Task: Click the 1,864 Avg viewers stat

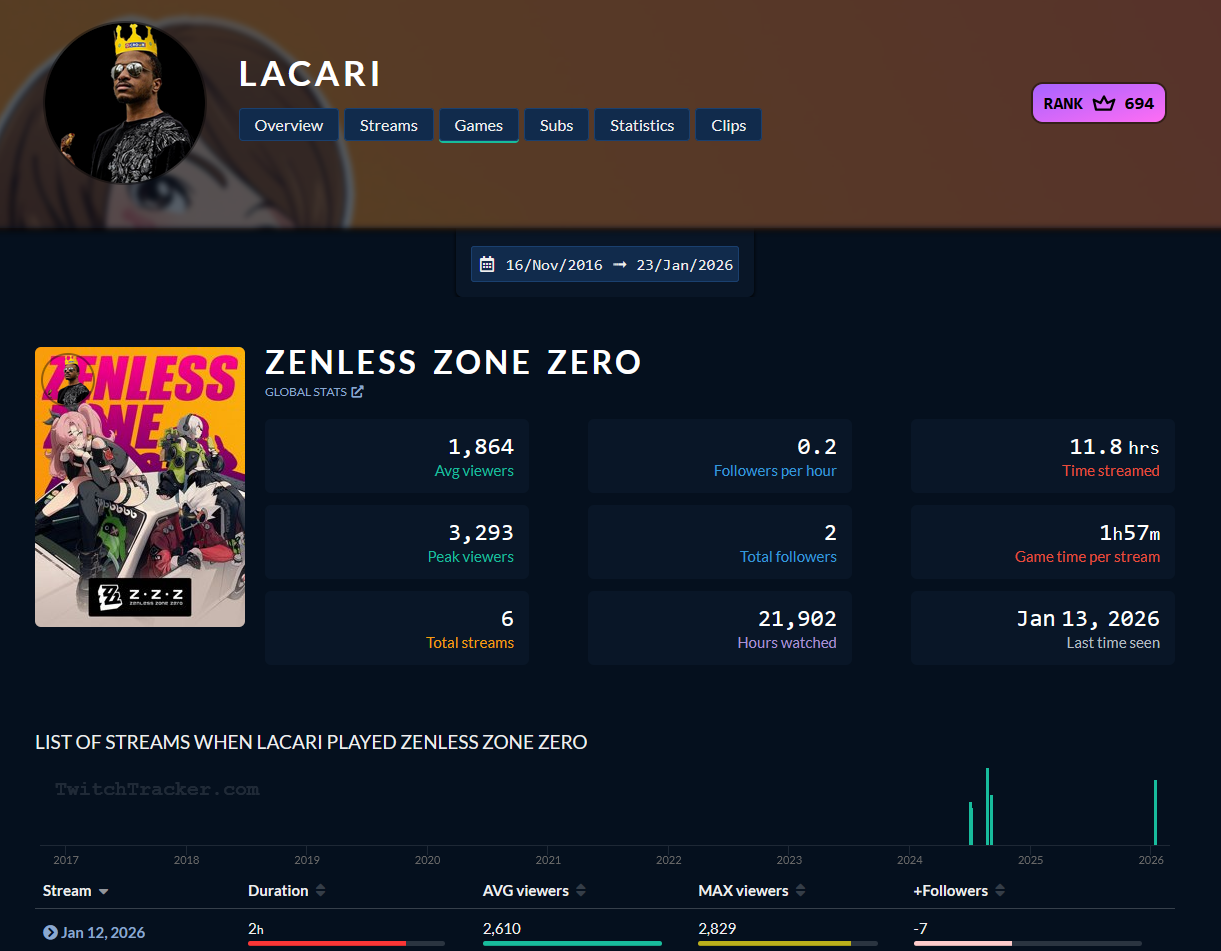Action: coord(397,456)
